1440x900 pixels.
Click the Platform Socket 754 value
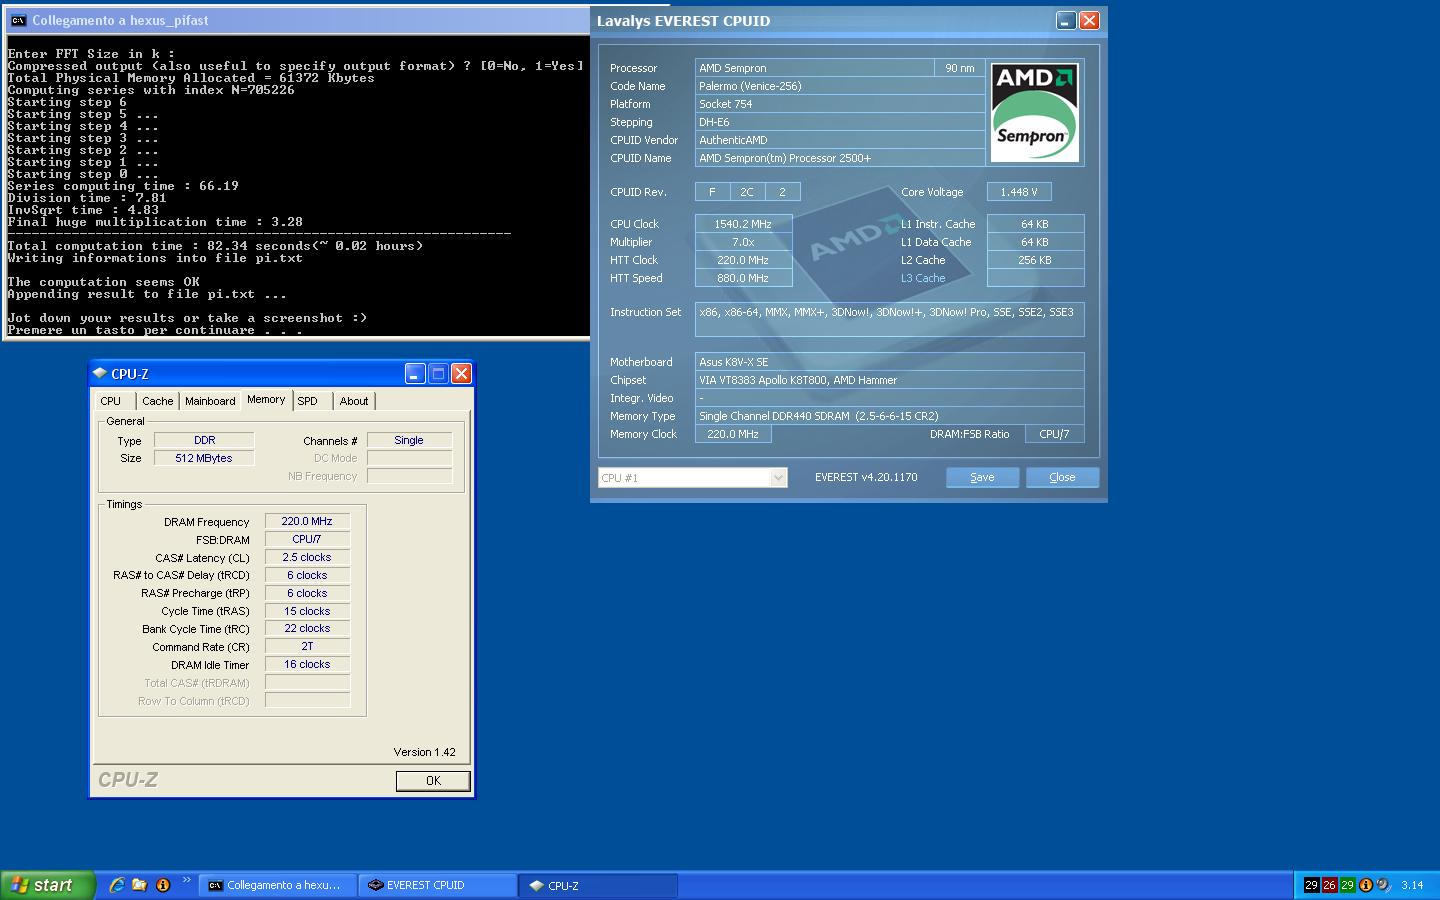pos(840,104)
